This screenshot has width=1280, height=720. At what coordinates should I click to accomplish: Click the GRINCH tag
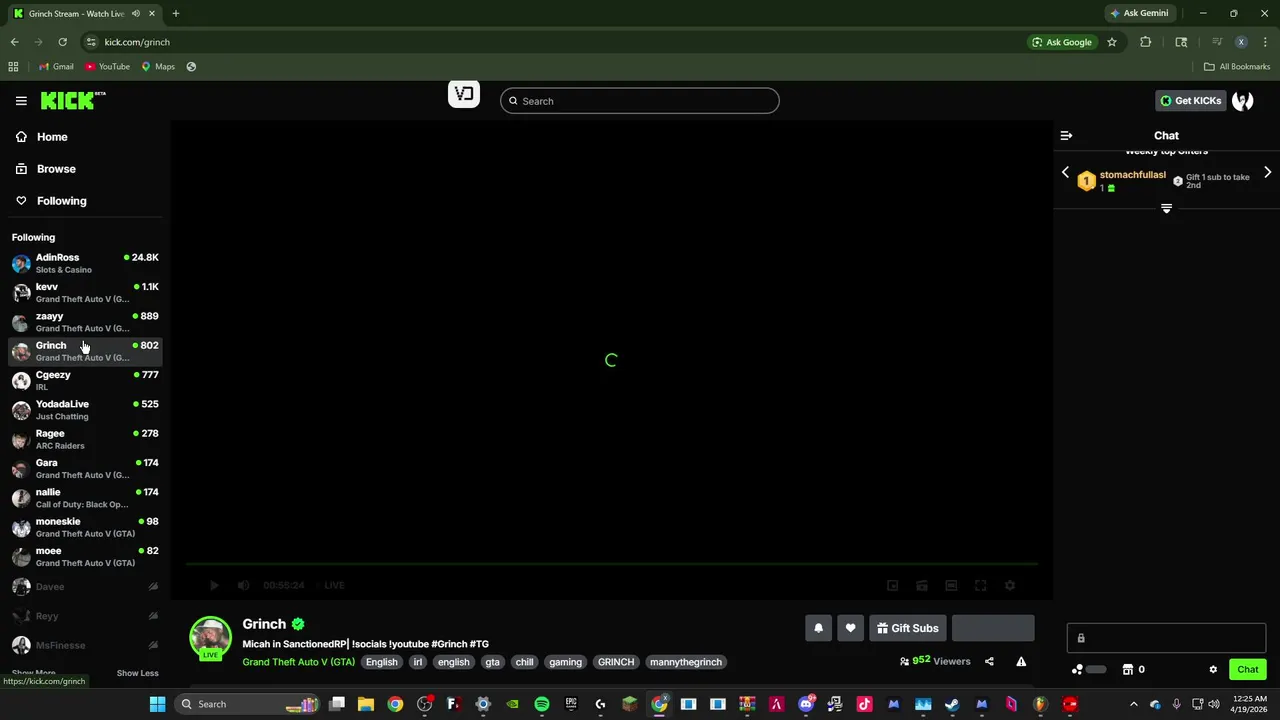[x=616, y=662]
